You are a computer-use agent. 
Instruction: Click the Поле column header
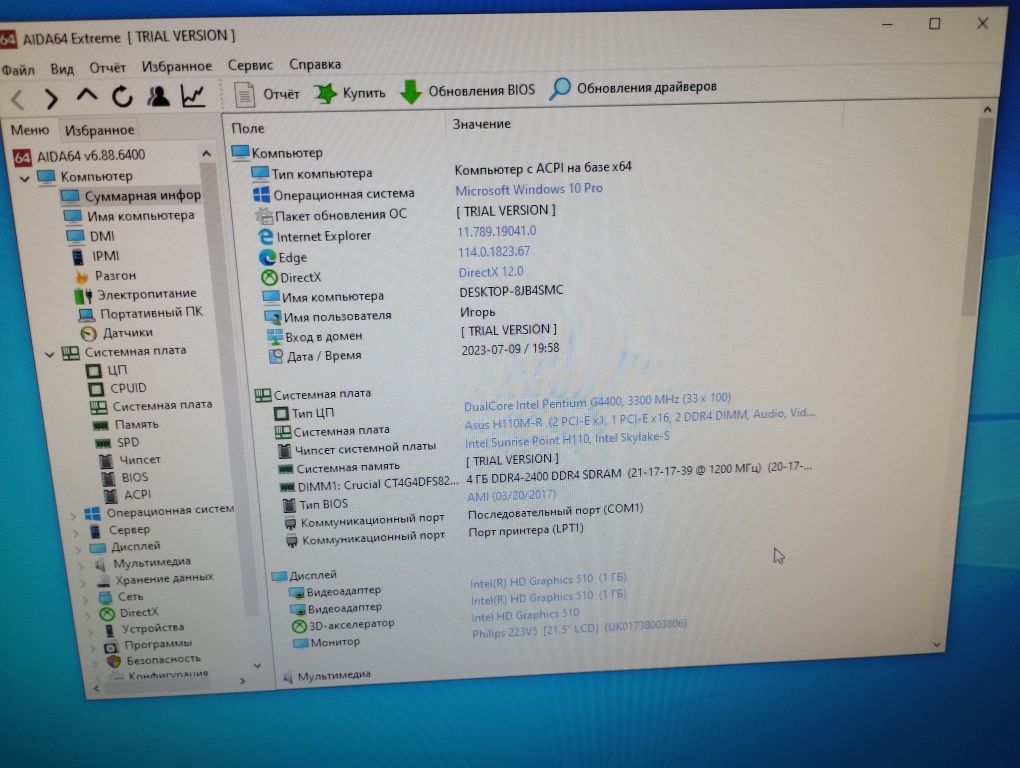tap(248, 129)
